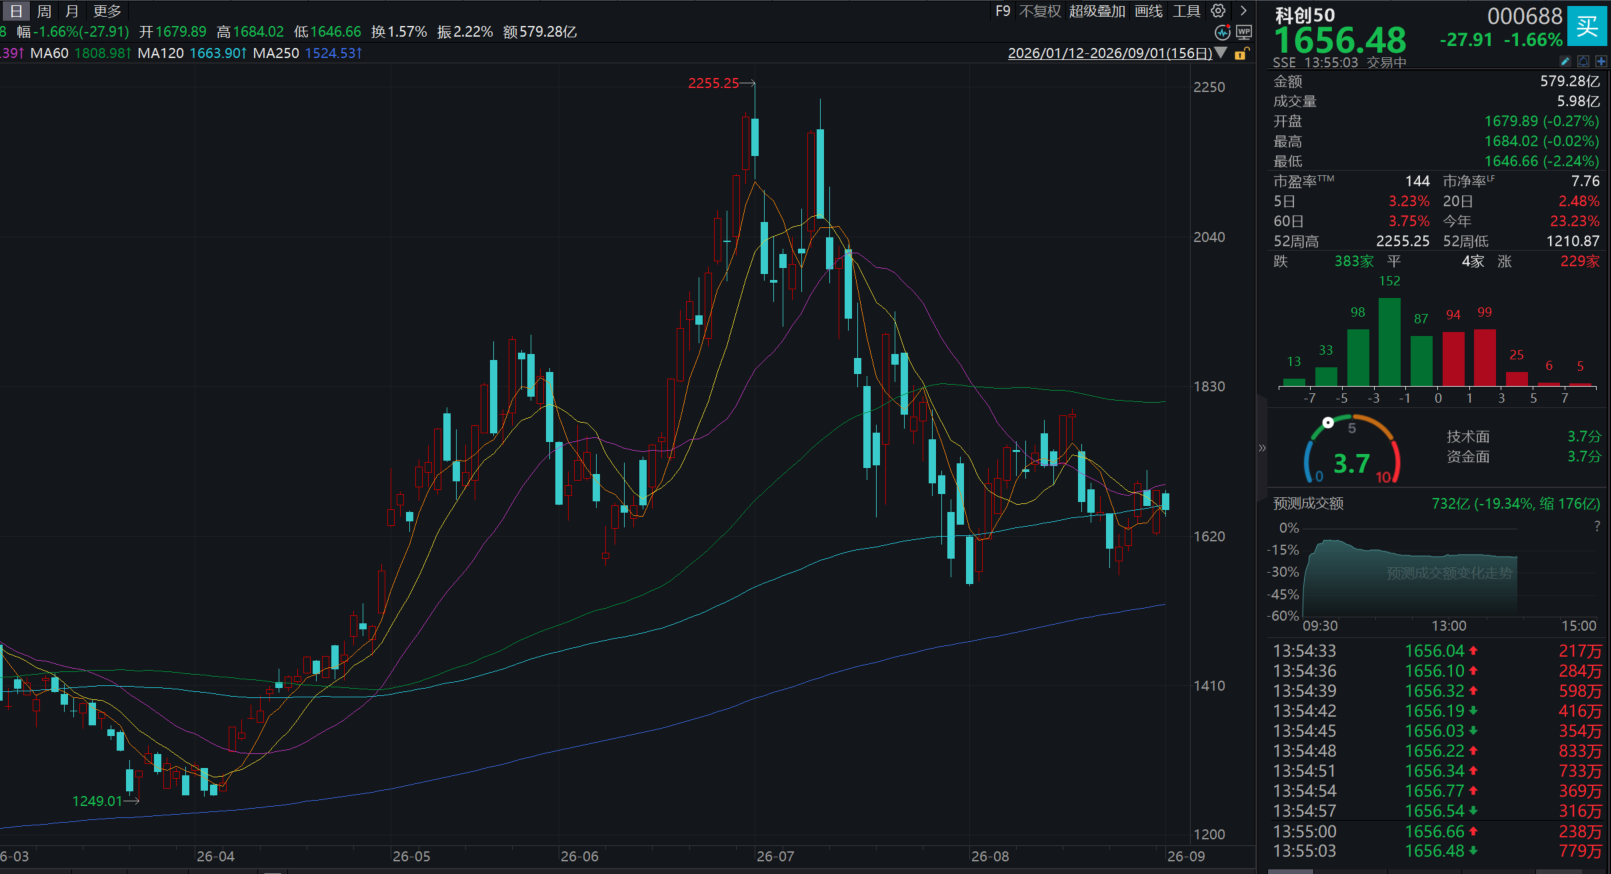The height and width of the screenshot is (874, 1611).
Task: Click the 技术面 technical score row
Action: click(1524, 436)
